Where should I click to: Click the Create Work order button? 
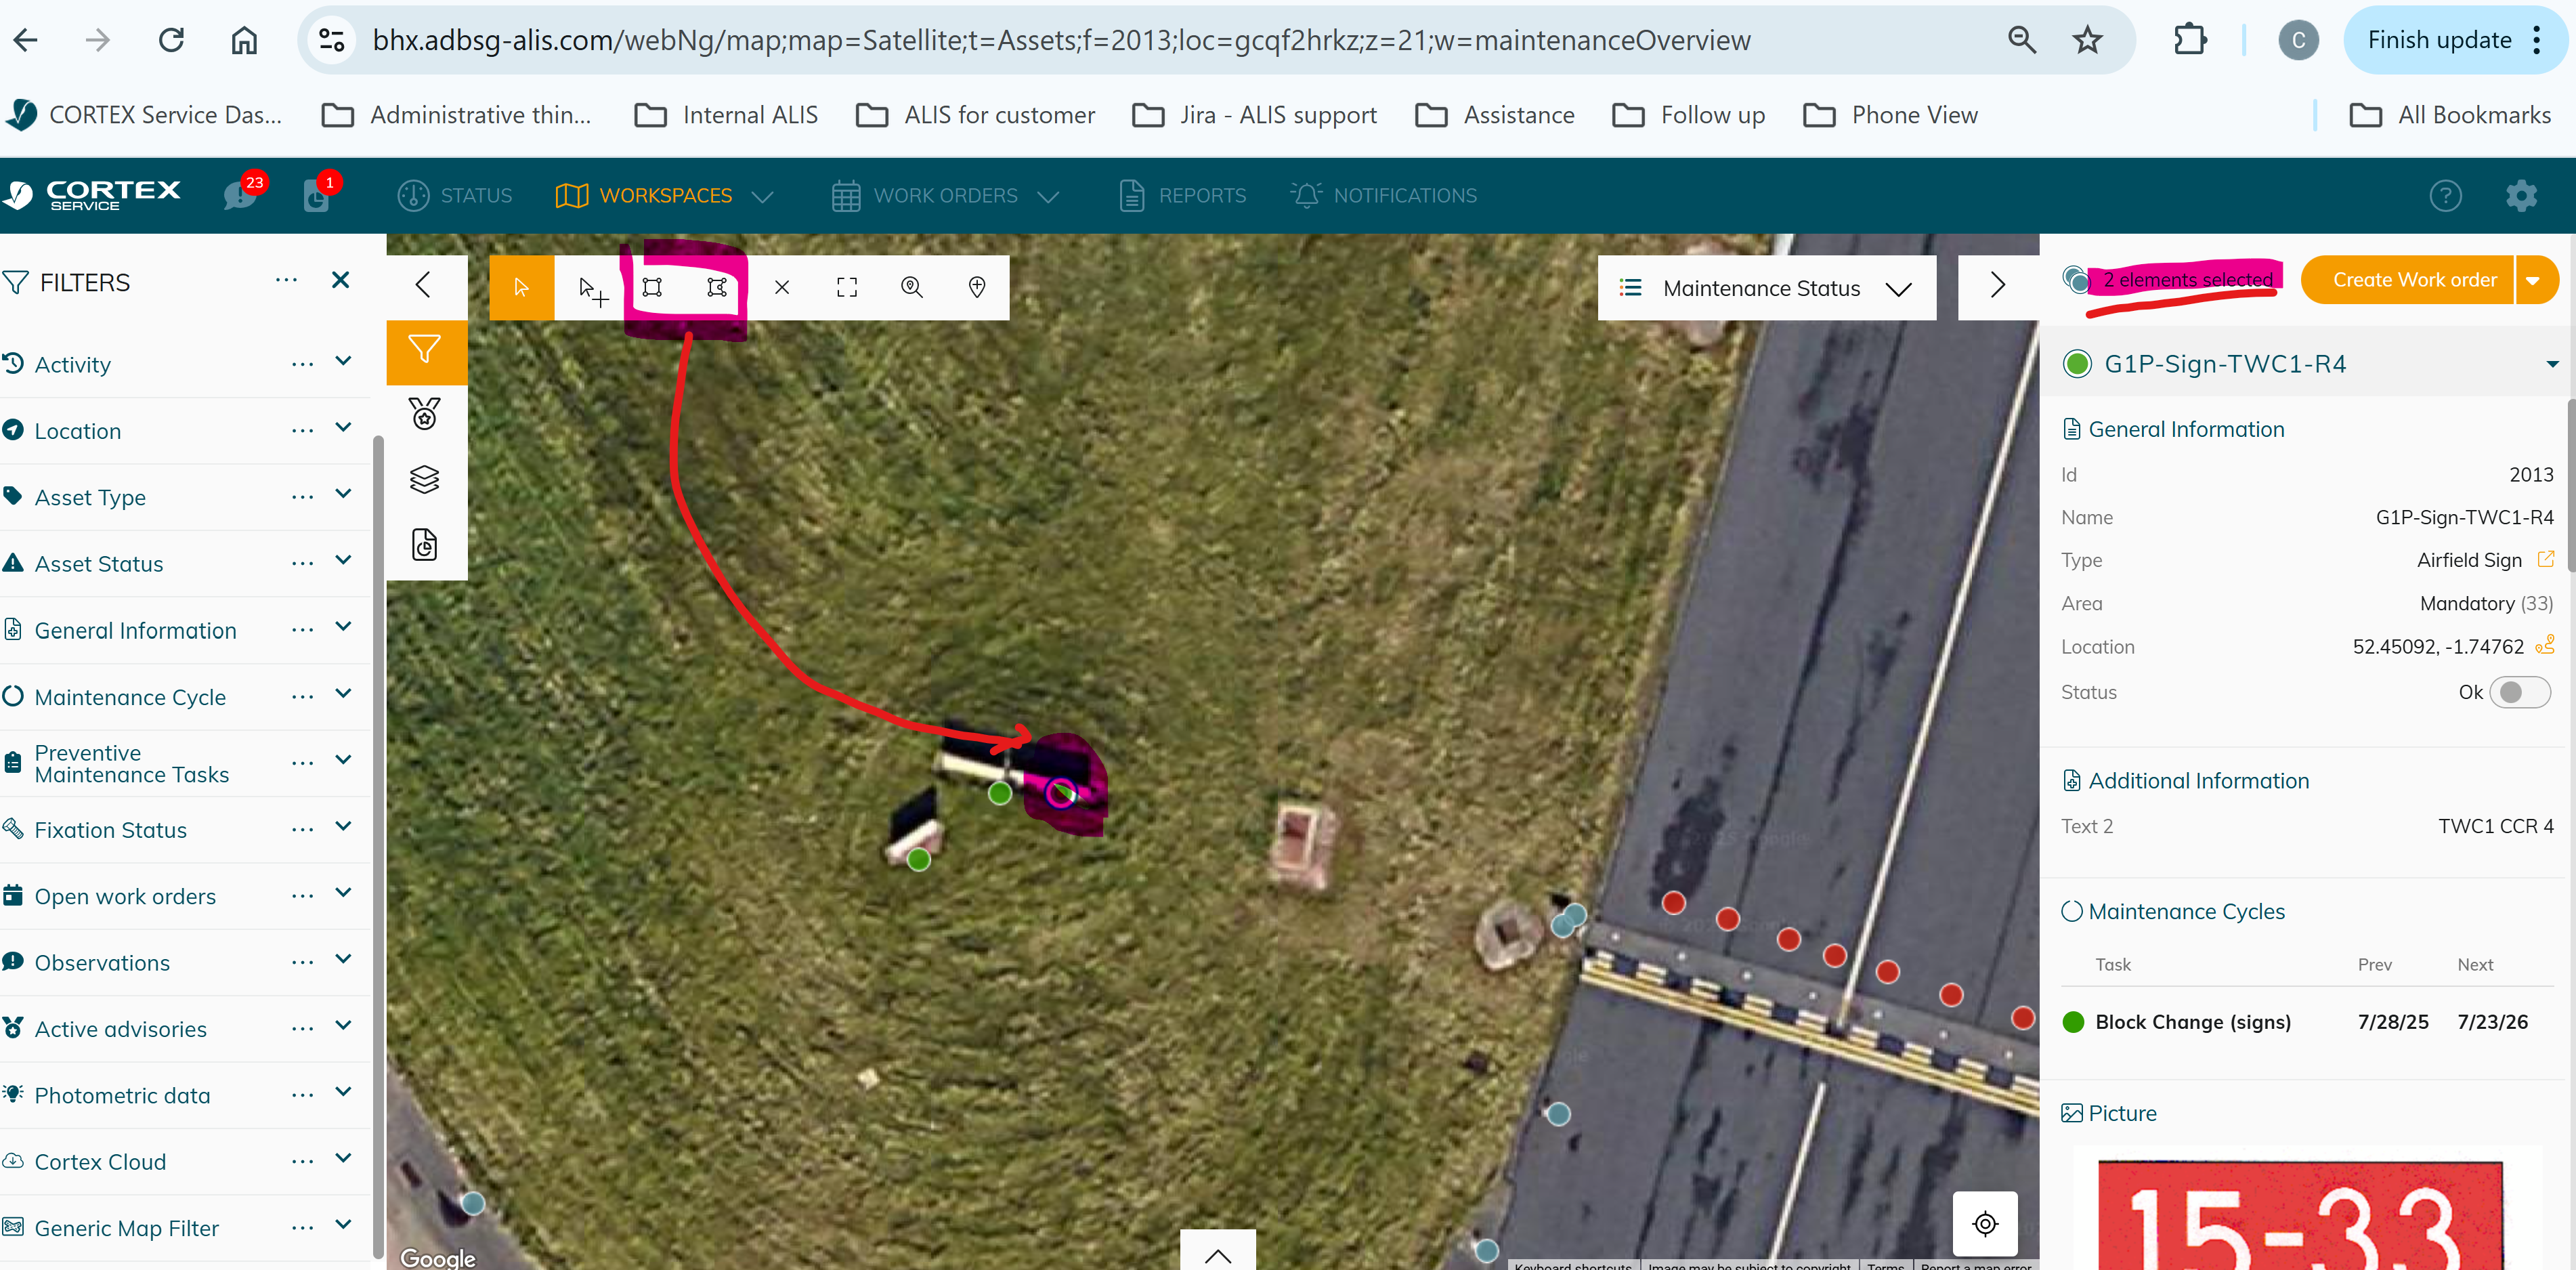point(2413,281)
